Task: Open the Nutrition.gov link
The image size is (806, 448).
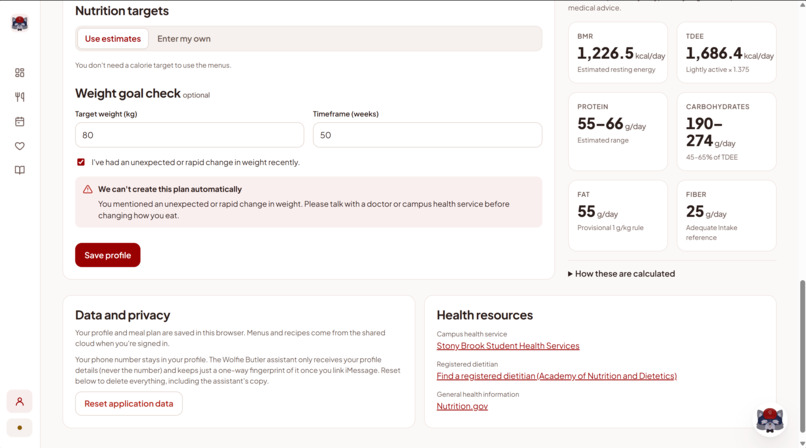Action: point(462,406)
